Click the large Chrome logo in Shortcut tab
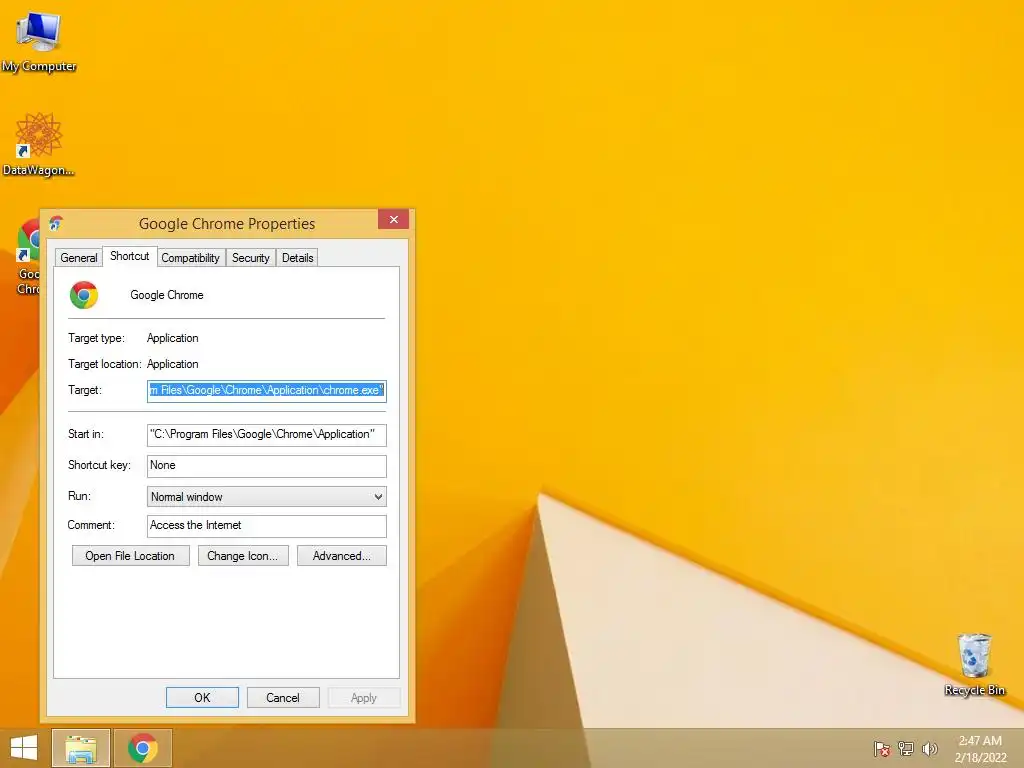The width and height of the screenshot is (1024, 768). [84, 295]
